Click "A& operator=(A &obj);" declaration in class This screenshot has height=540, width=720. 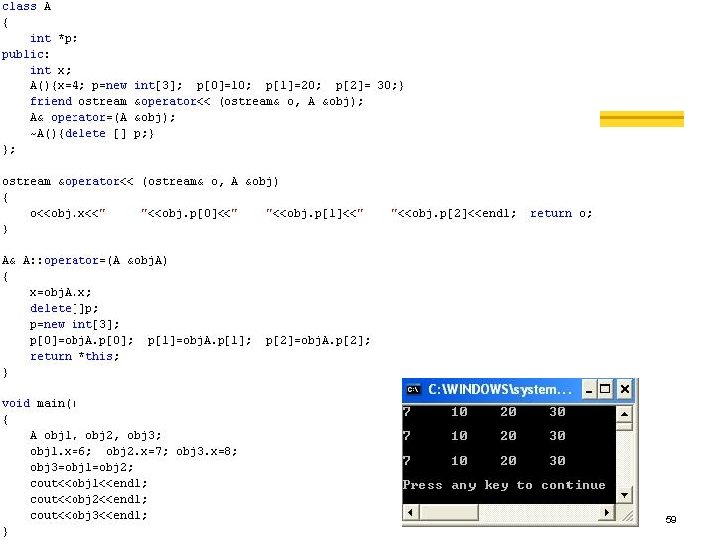[x=102, y=118]
